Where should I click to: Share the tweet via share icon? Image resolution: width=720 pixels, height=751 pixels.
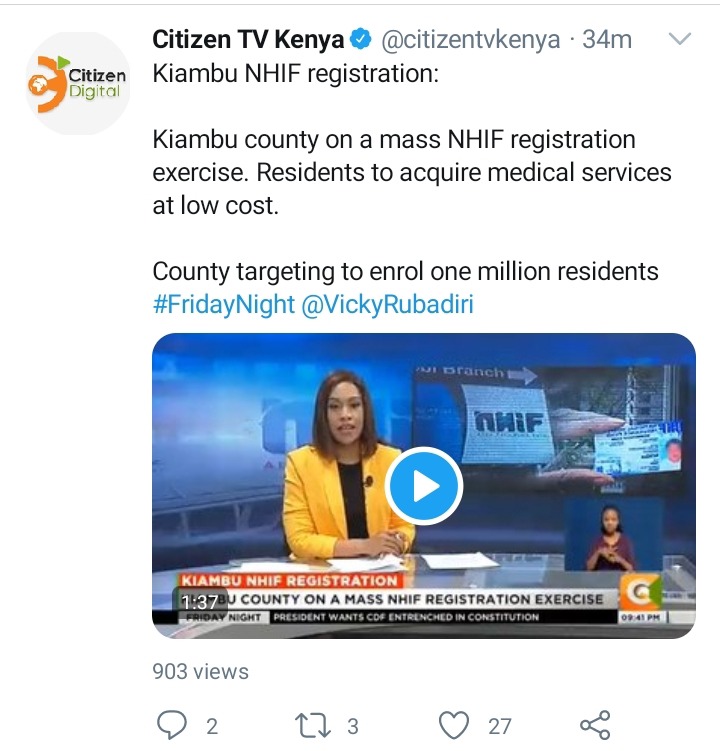coord(595,725)
